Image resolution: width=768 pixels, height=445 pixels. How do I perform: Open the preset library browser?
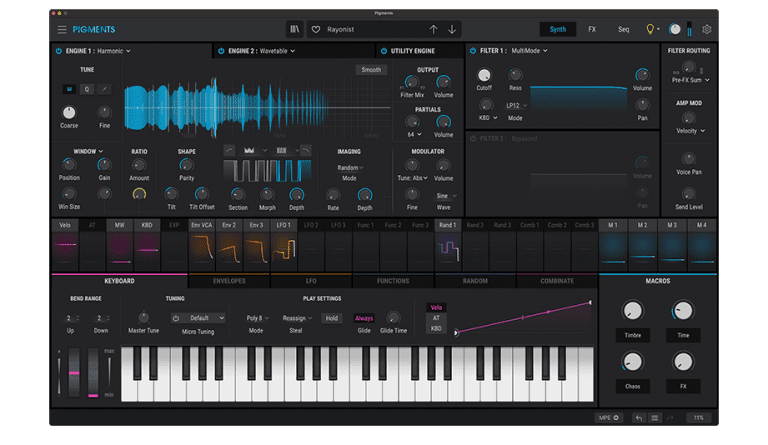tap(294, 30)
